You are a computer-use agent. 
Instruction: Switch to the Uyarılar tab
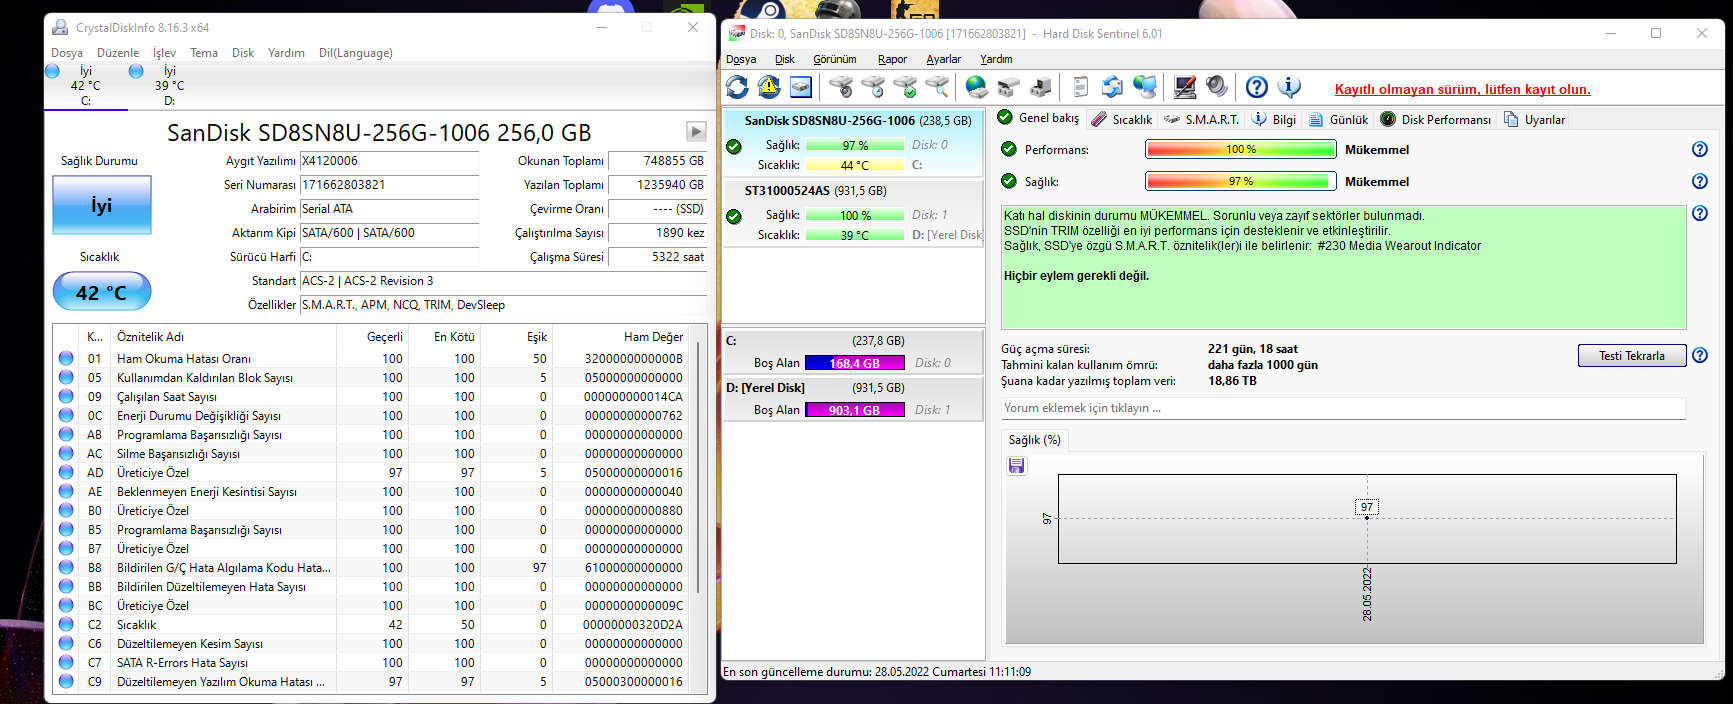pos(1534,119)
